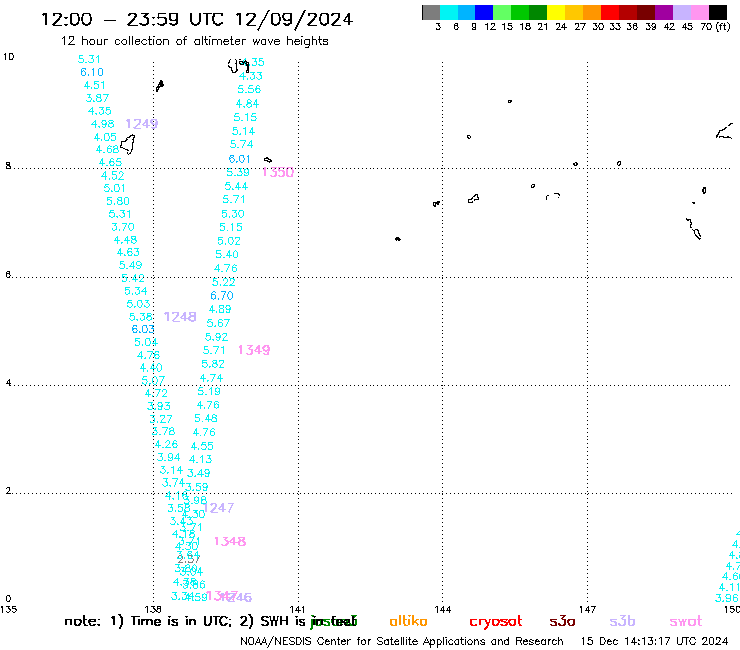The image size is (740, 650).
Task: Select the wave height value '5.92'
Action: point(216,337)
